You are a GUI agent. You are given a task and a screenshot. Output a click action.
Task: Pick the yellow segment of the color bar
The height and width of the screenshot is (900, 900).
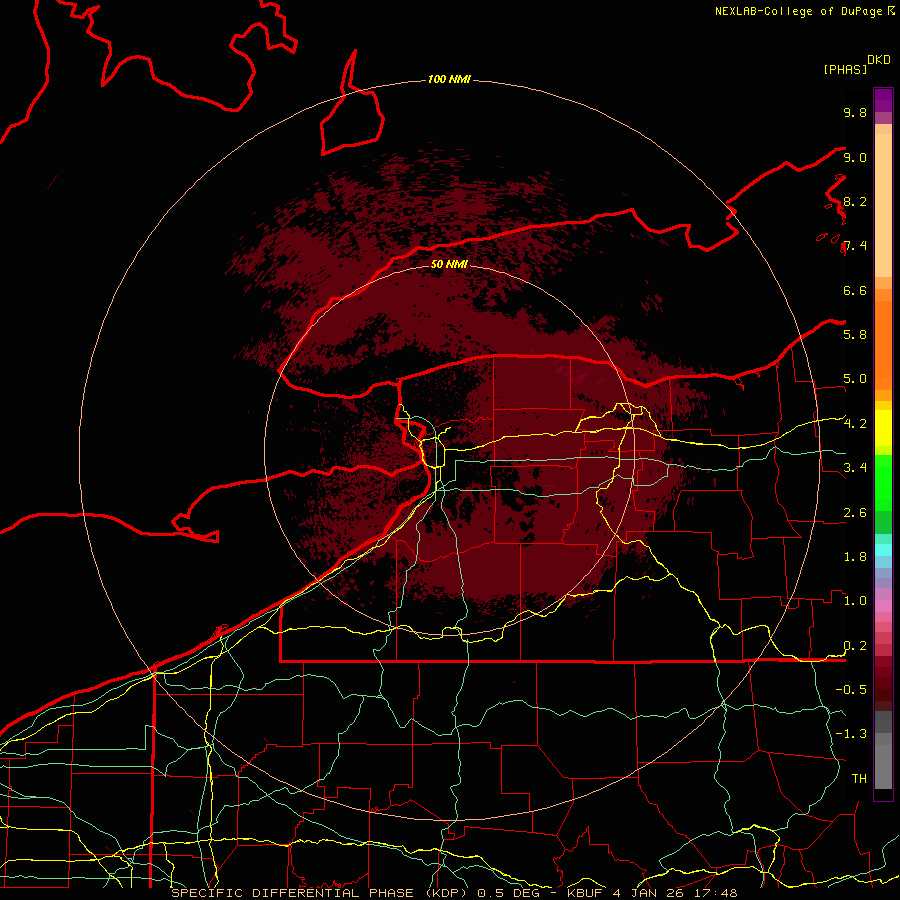pos(883,428)
